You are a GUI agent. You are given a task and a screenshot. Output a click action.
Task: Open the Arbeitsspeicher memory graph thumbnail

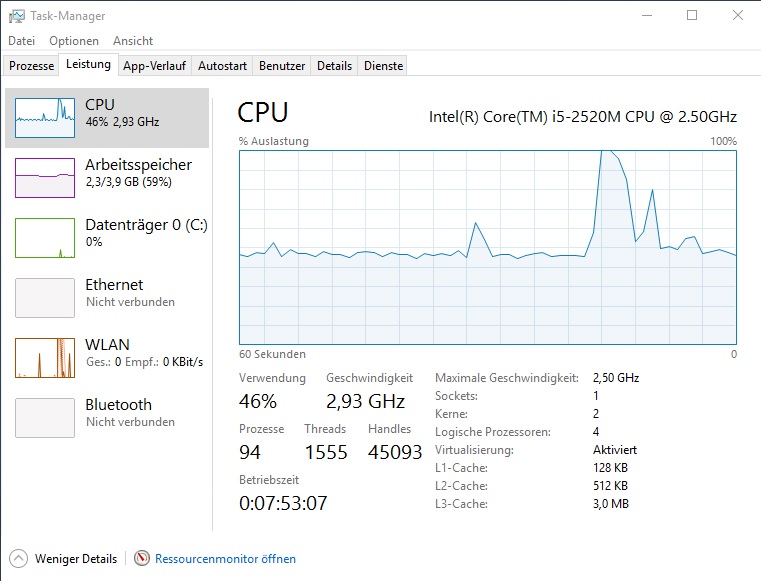[45, 178]
